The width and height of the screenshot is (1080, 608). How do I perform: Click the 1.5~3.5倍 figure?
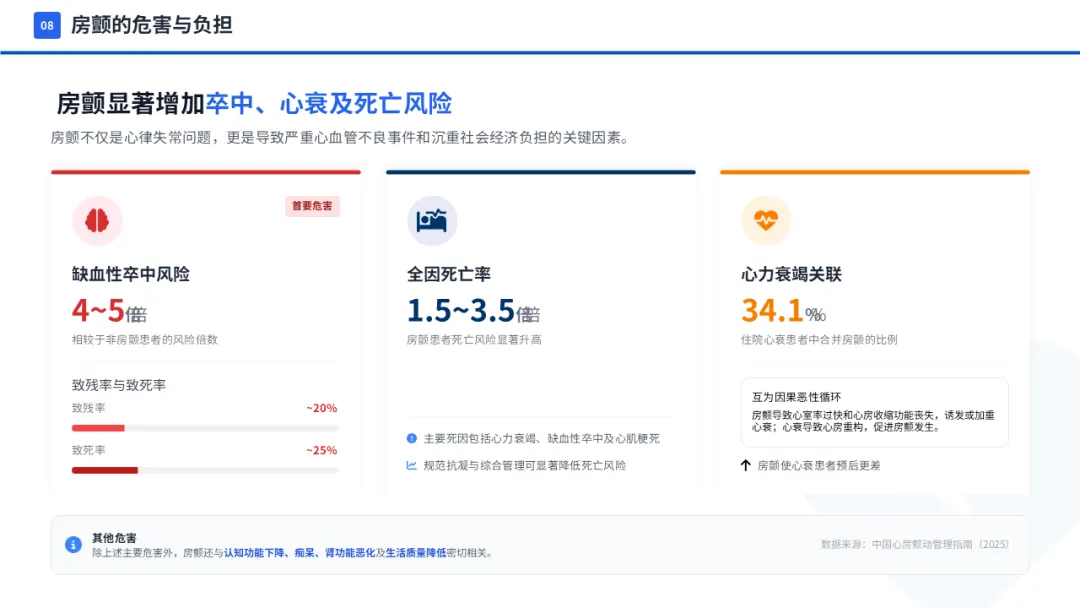click(x=473, y=311)
